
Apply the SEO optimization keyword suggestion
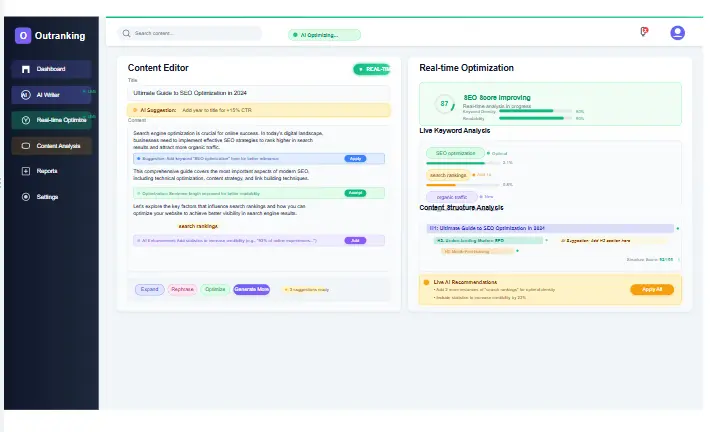coord(355,159)
